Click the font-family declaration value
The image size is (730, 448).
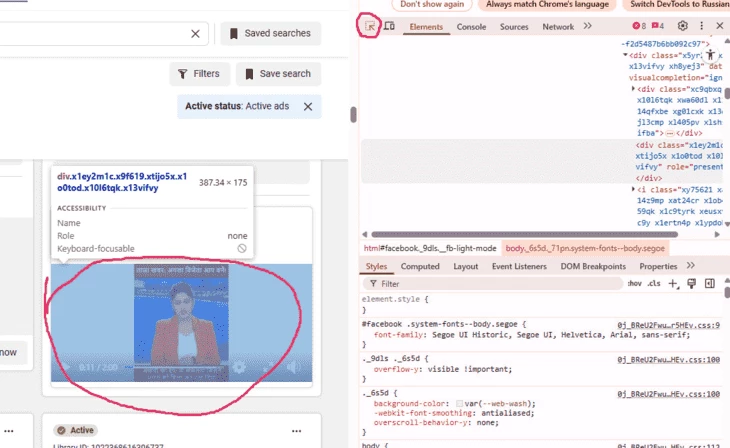click(561, 335)
